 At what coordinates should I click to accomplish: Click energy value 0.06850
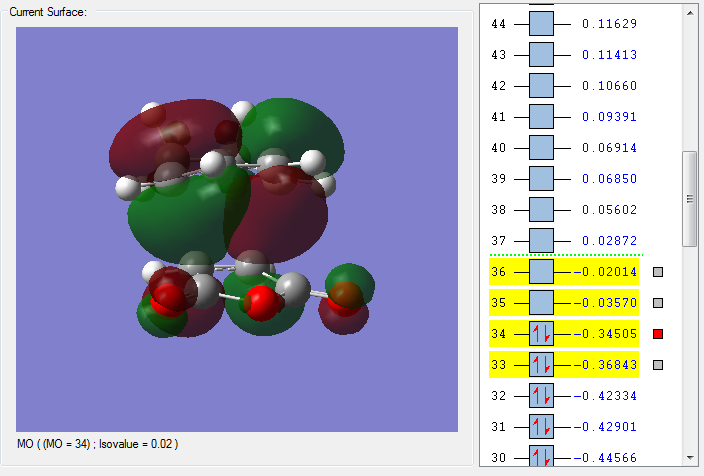(609, 179)
